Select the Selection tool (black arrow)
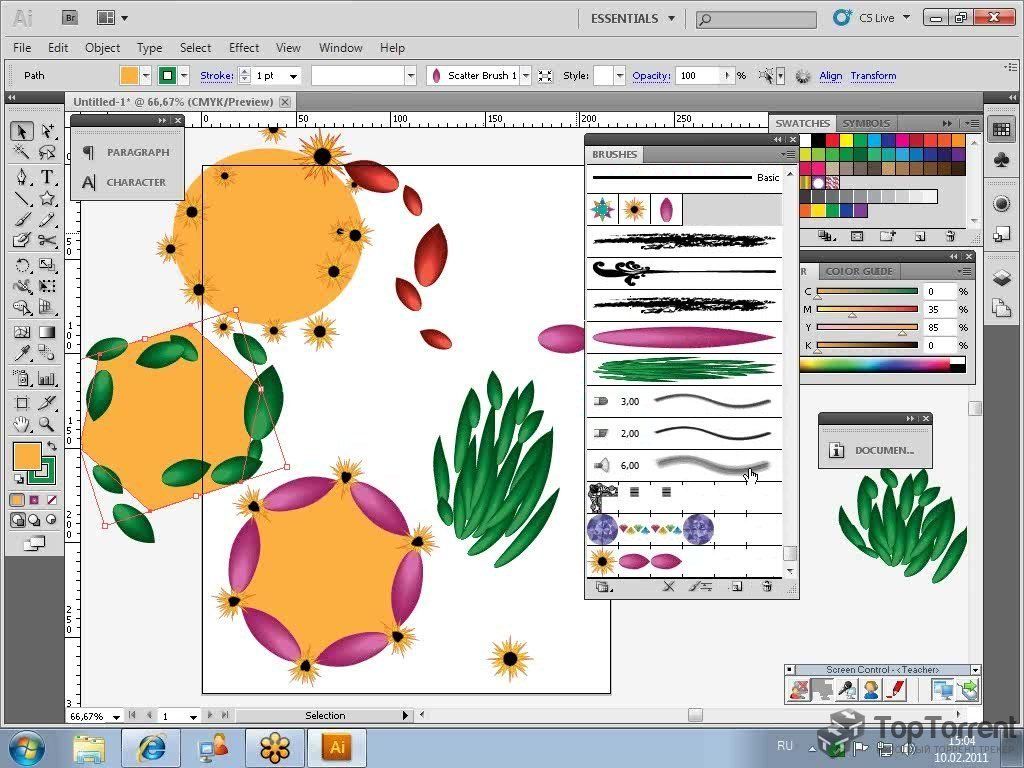Screen dimensions: 1024x768 tap(22, 131)
